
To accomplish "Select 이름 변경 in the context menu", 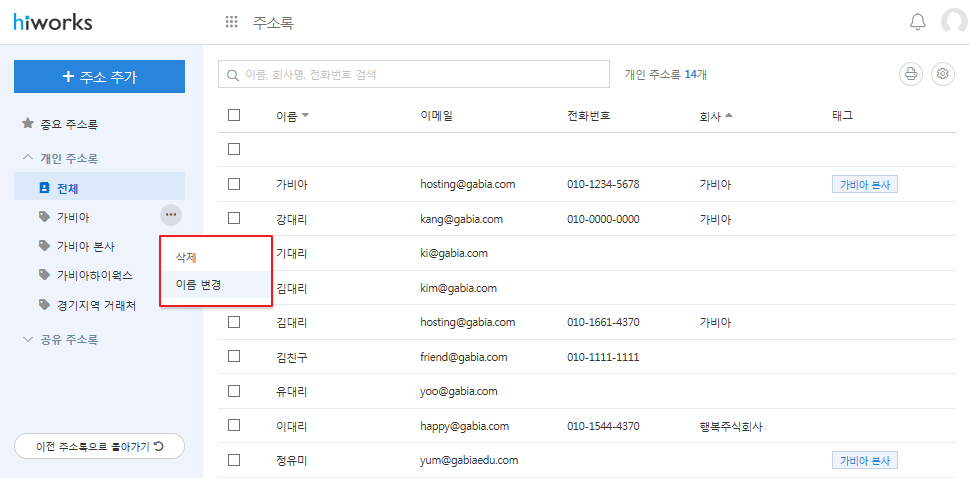I will point(198,285).
